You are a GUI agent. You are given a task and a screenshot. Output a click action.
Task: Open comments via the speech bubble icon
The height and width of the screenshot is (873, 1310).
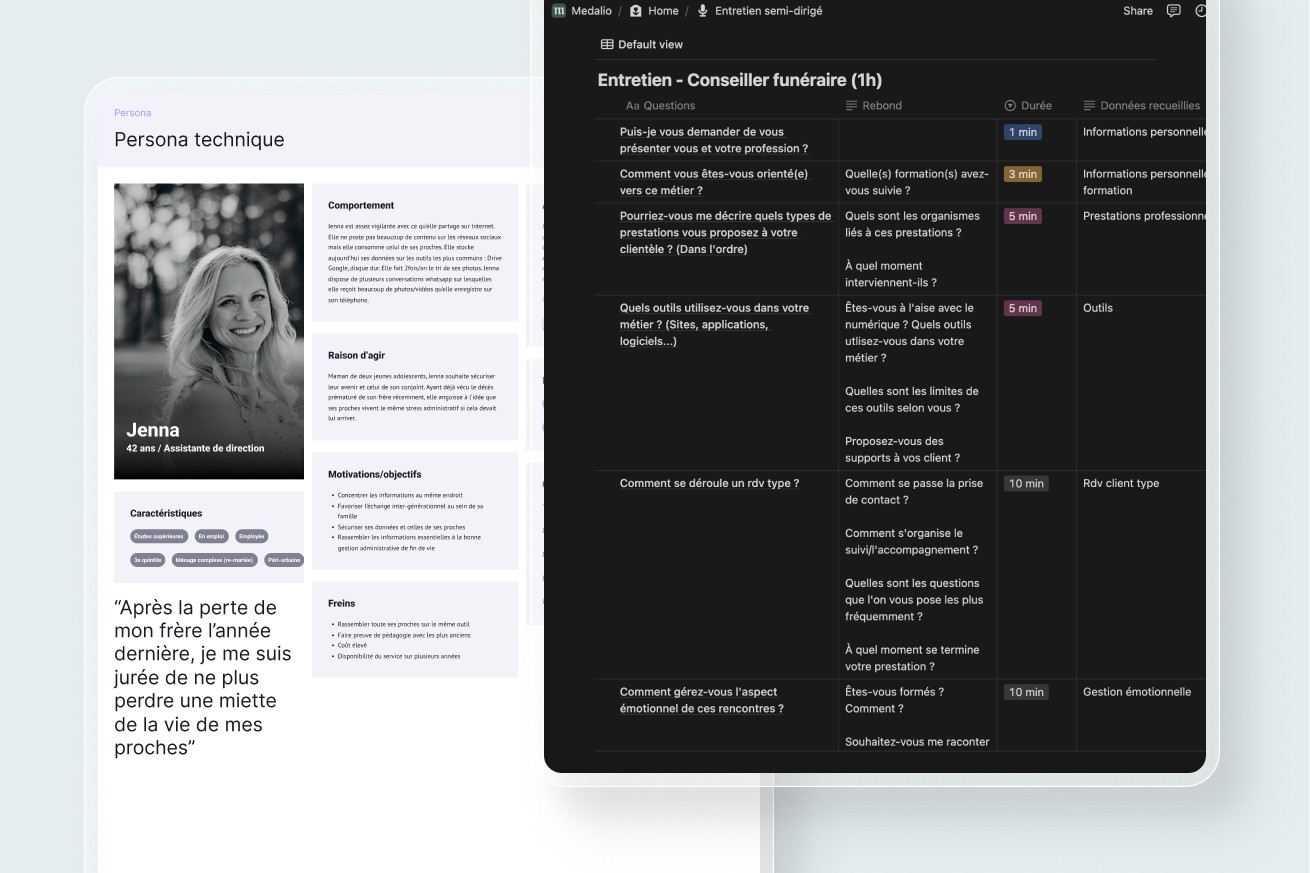point(1172,10)
